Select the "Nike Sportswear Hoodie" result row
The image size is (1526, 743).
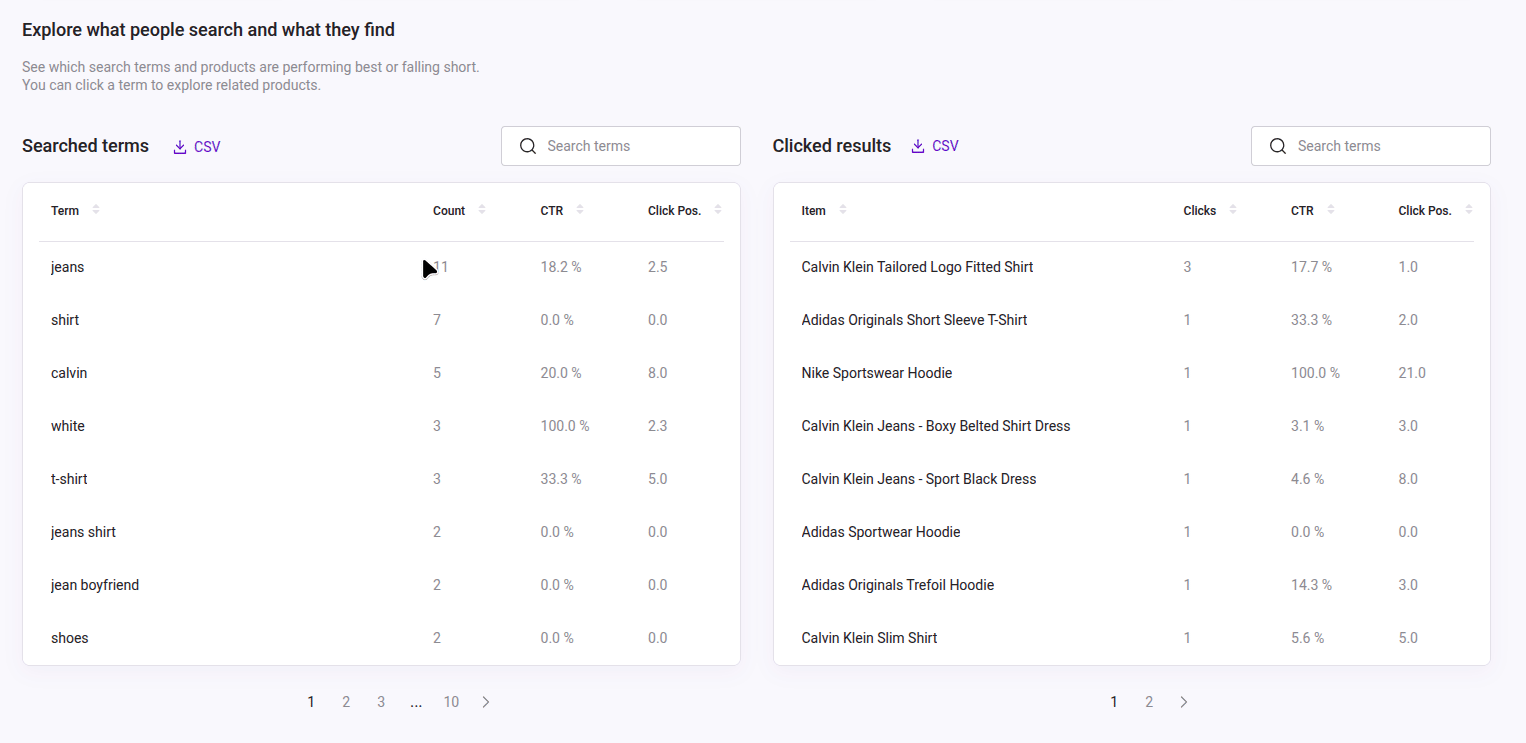(x=877, y=372)
